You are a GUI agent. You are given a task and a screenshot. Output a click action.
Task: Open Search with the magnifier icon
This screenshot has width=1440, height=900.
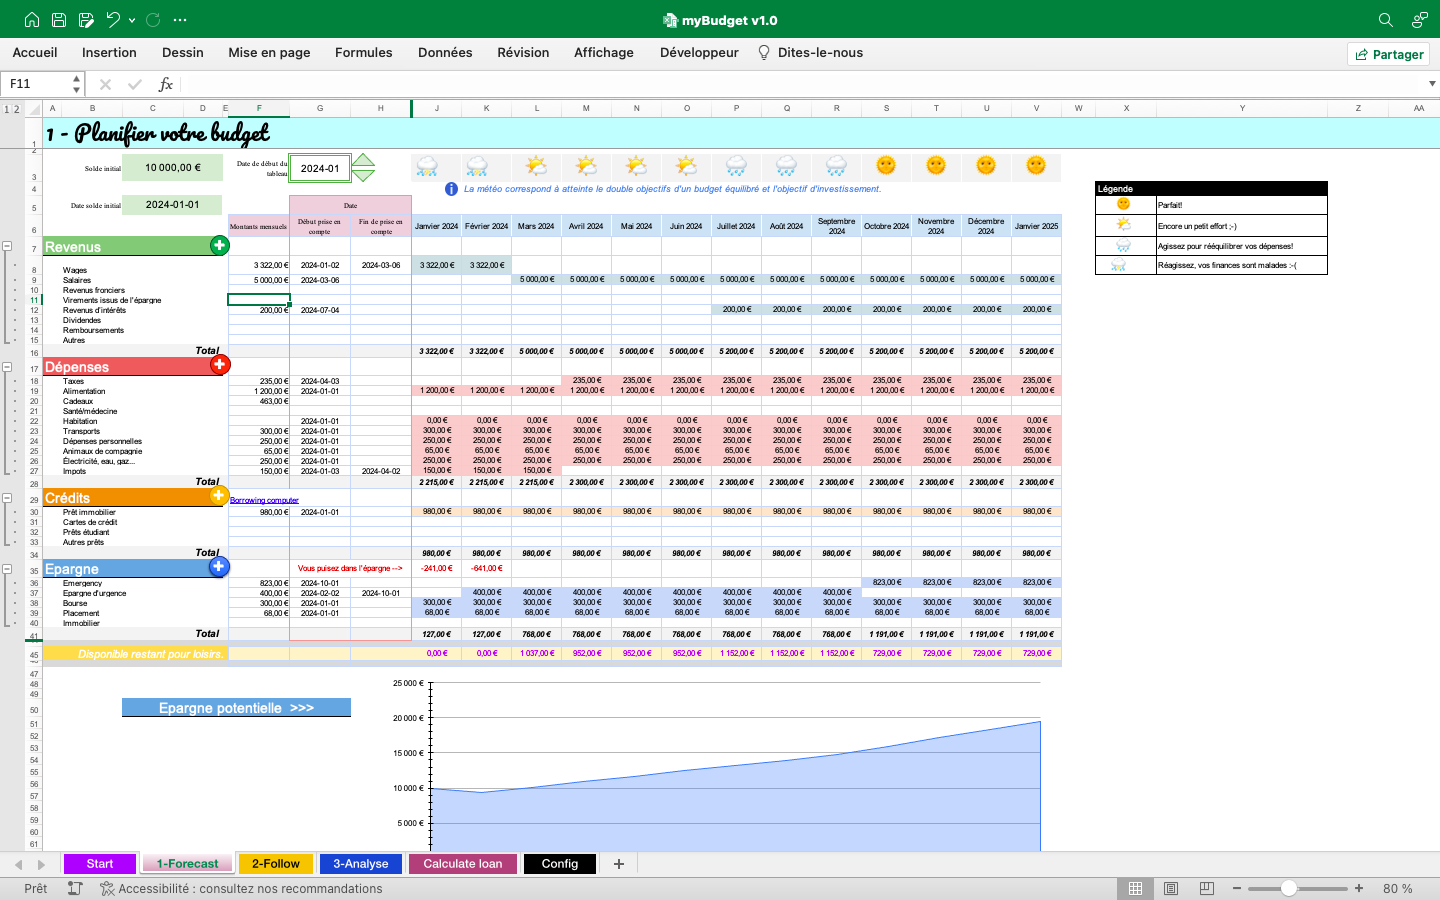tap(1386, 19)
